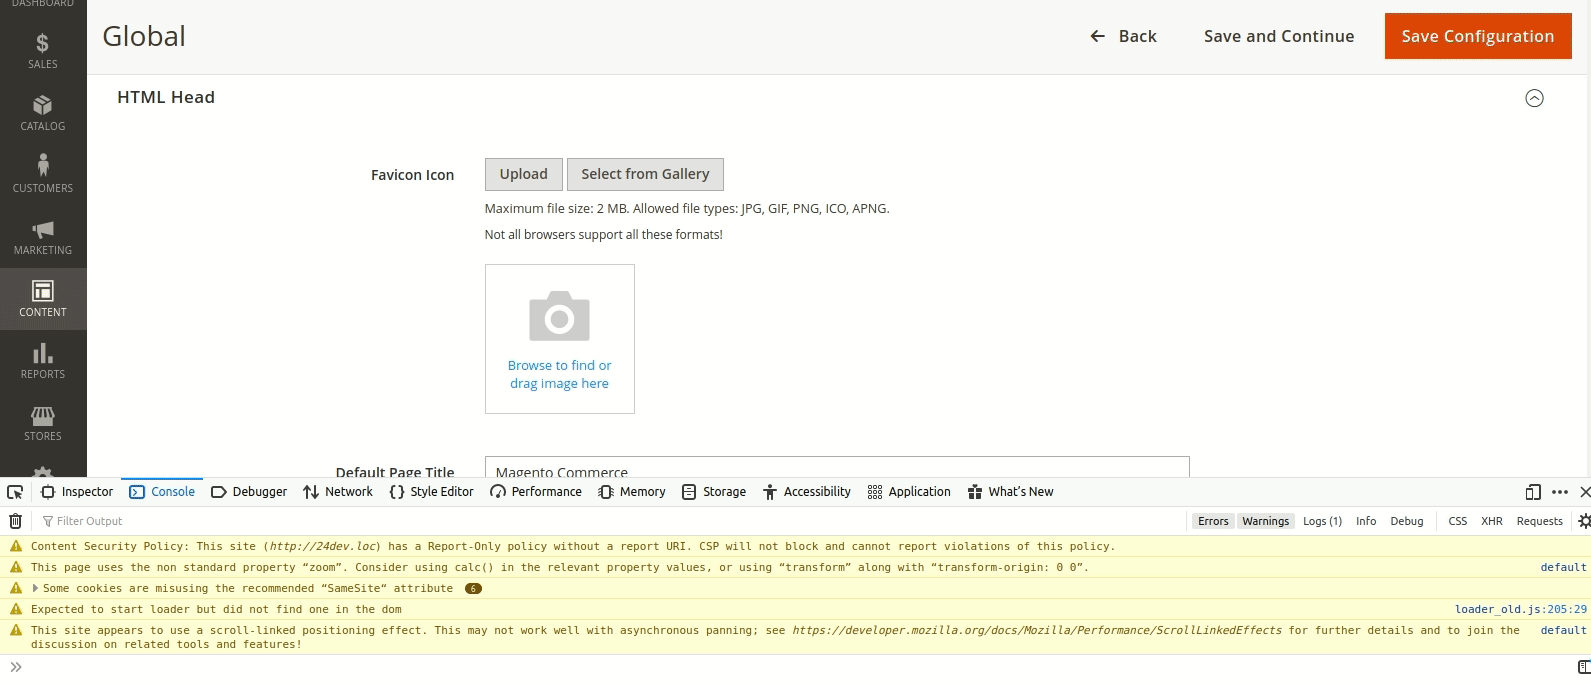The width and height of the screenshot is (1591, 685).
Task: Toggle the Info filter
Action: click(x=1366, y=521)
